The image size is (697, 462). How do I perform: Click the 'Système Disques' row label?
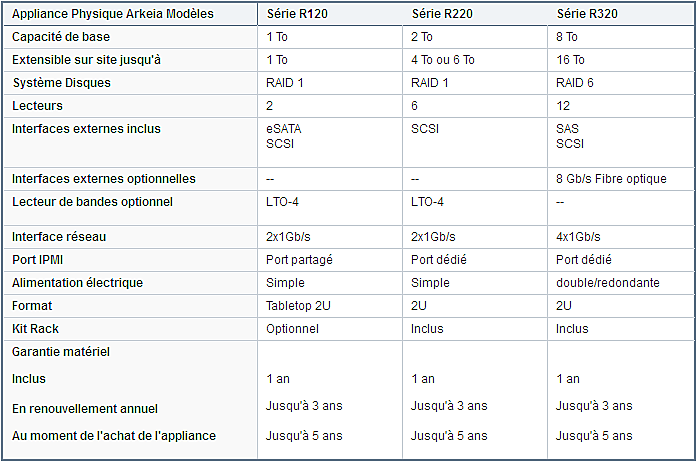tap(62, 83)
